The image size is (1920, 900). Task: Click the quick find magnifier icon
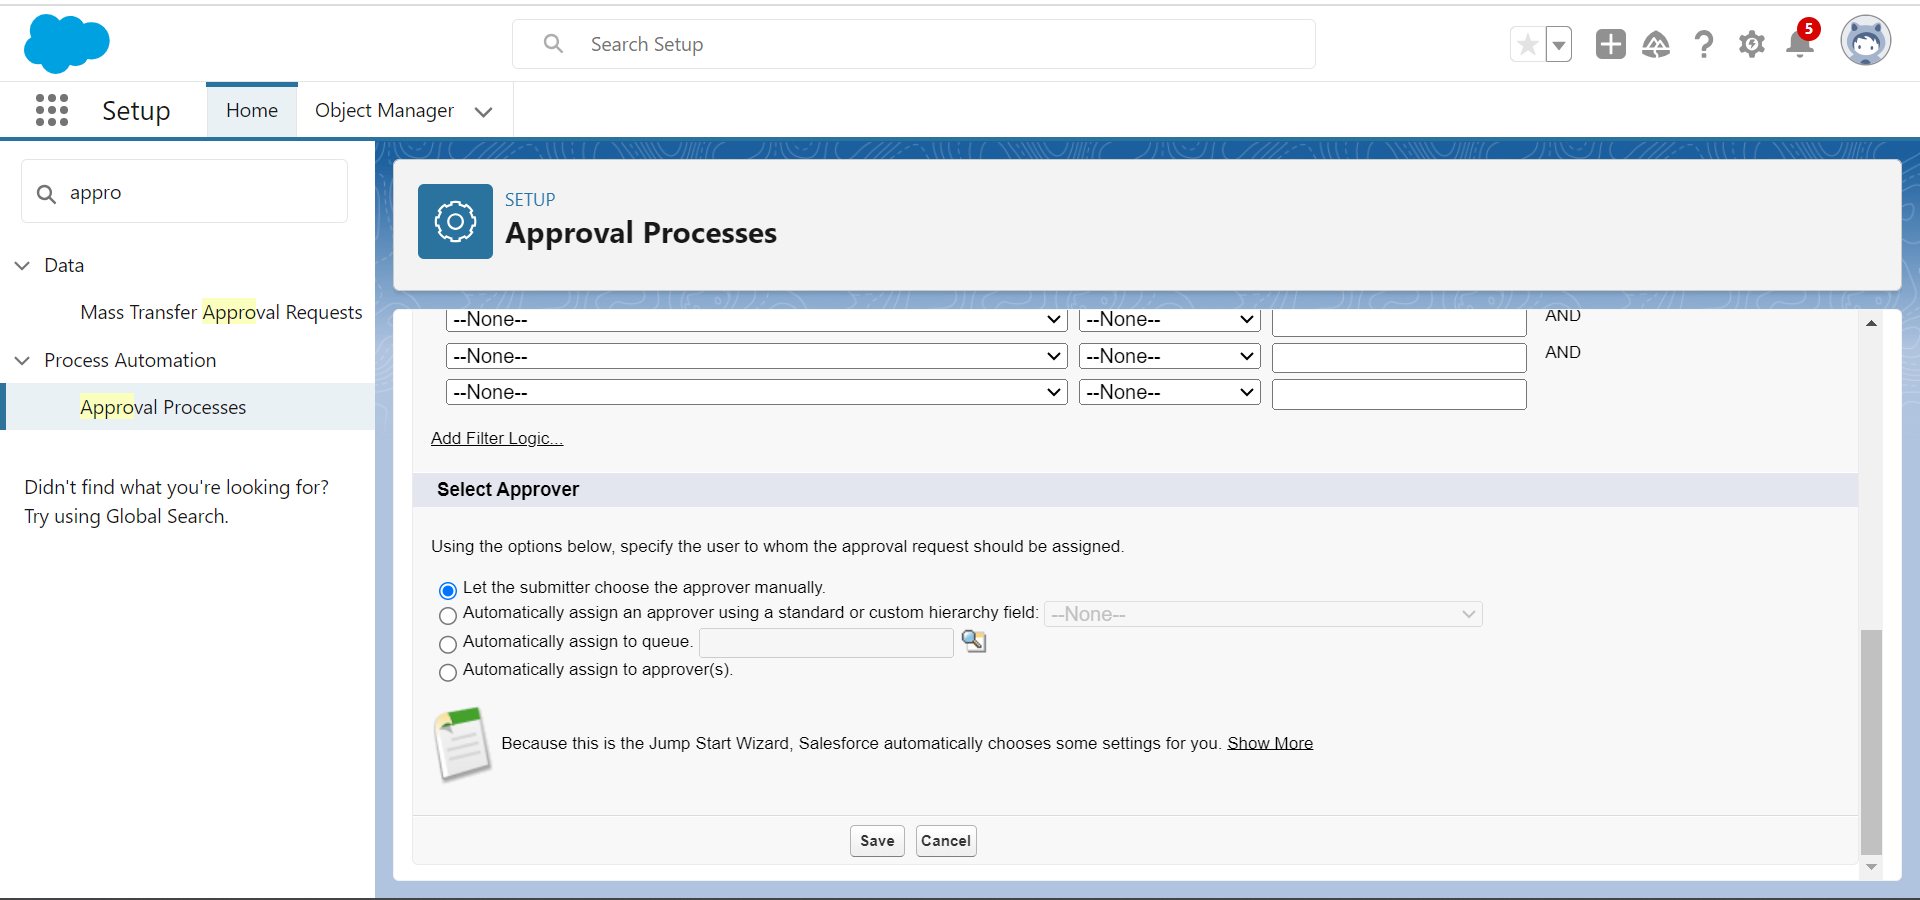point(46,193)
